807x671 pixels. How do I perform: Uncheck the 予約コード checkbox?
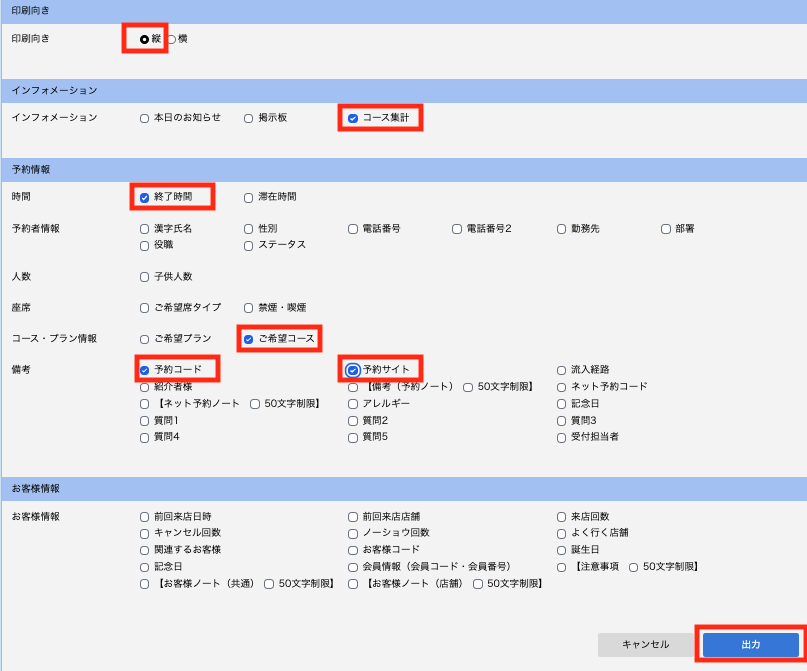[144, 370]
